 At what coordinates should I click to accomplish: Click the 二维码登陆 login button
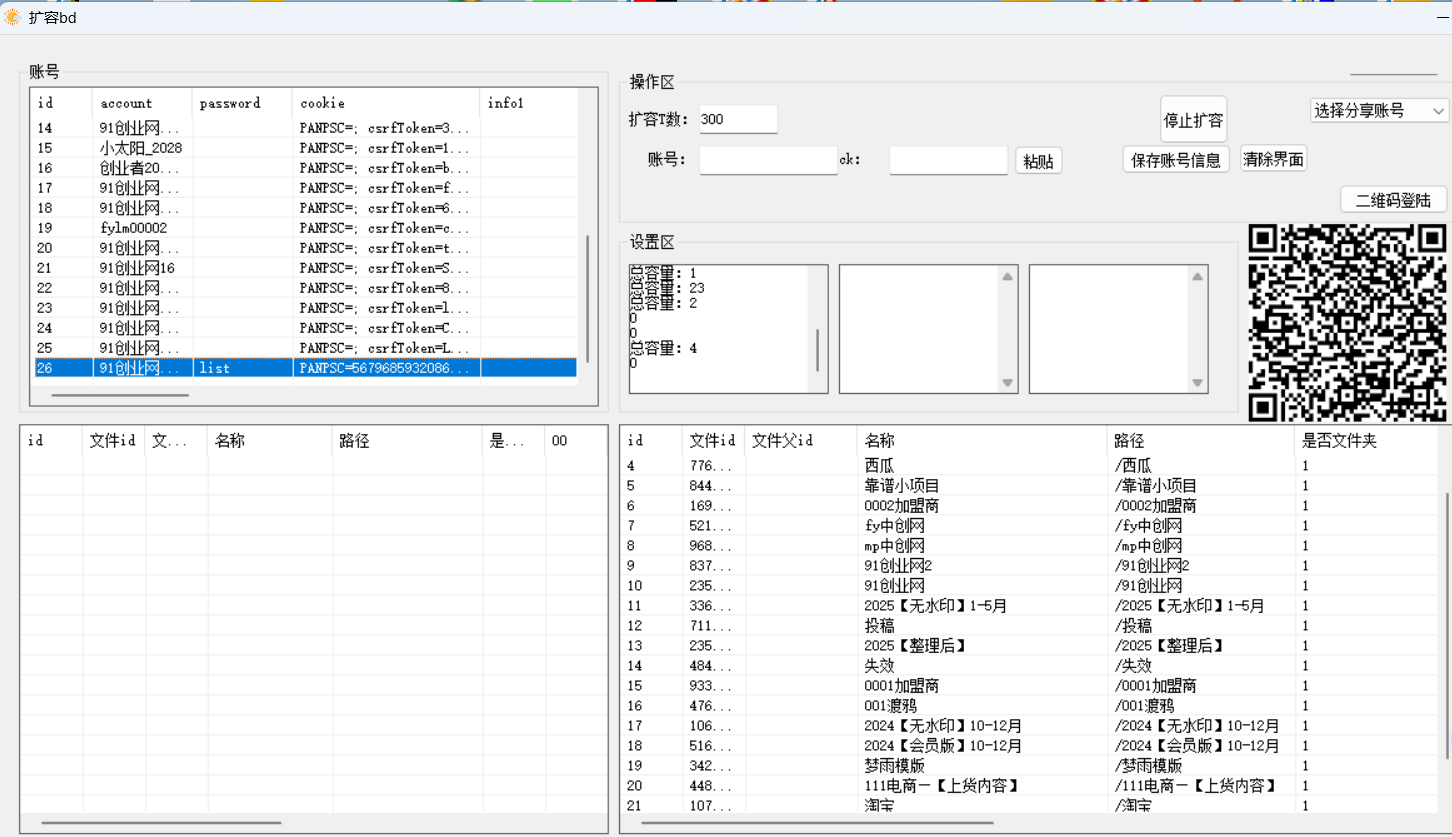tap(1393, 199)
